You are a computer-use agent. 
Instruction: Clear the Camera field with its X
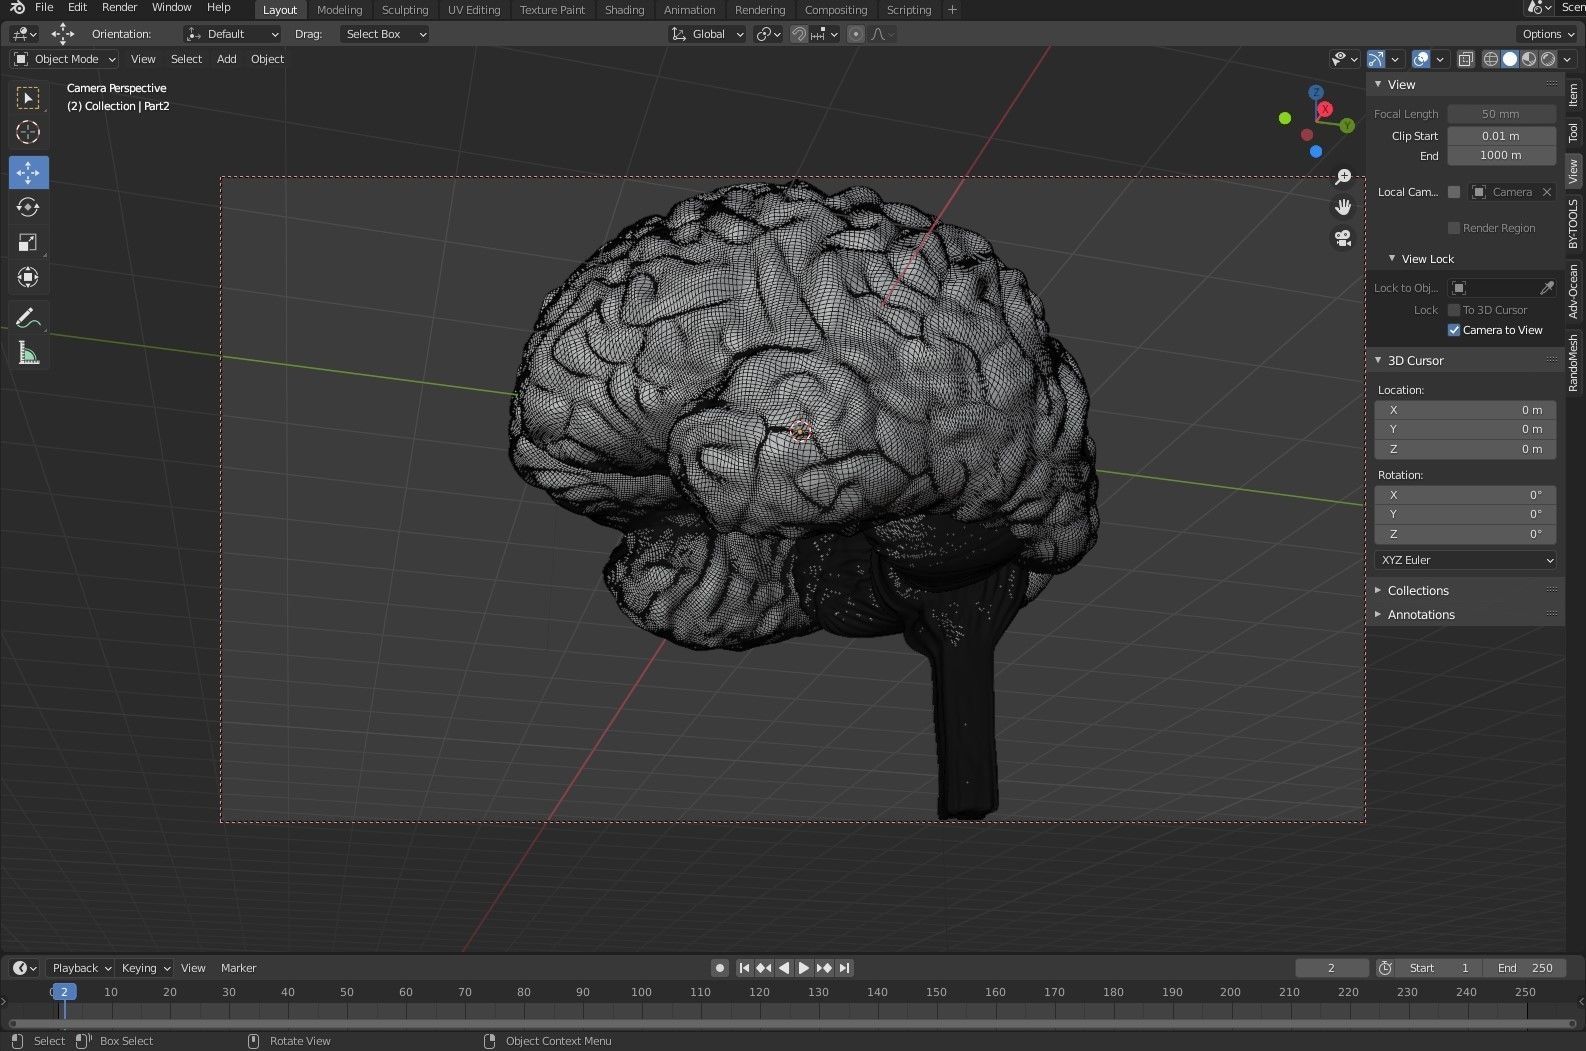coord(1547,192)
